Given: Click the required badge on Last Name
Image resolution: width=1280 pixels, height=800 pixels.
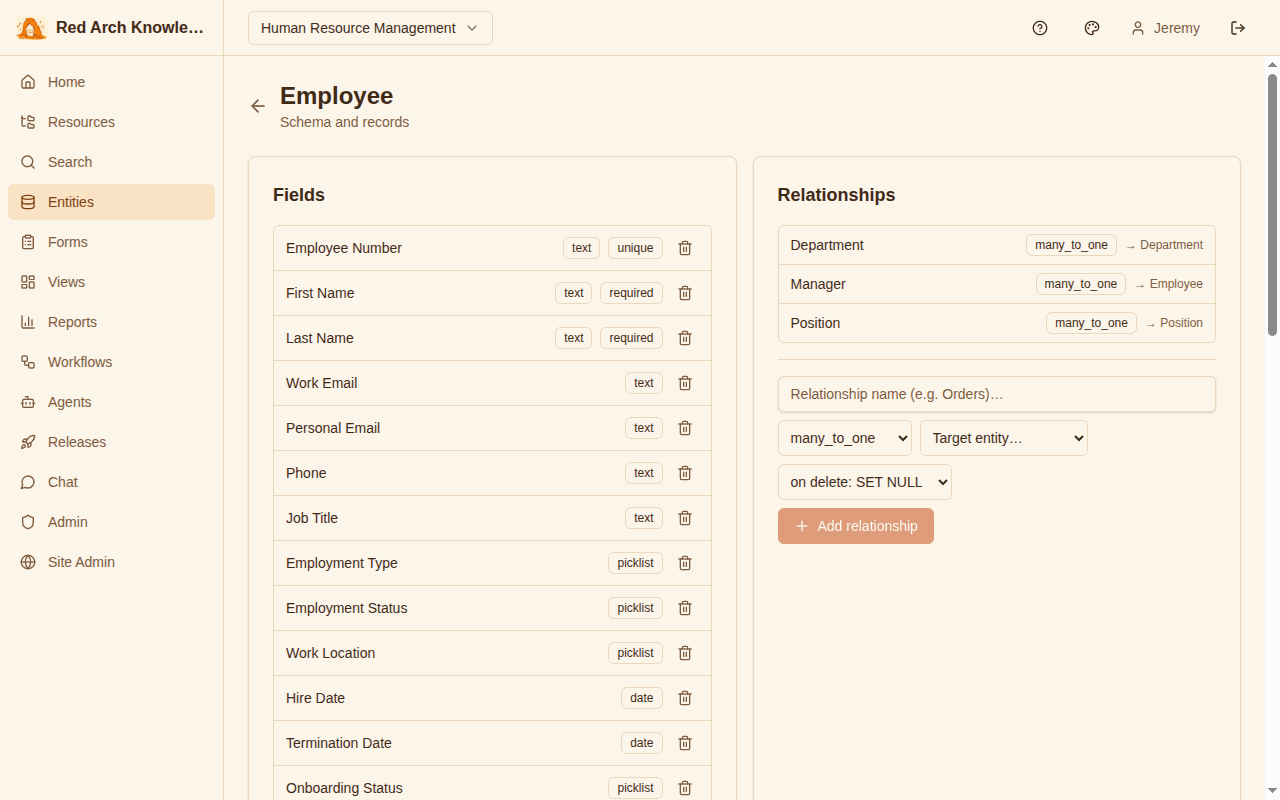Looking at the screenshot, I should pos(631,338).
